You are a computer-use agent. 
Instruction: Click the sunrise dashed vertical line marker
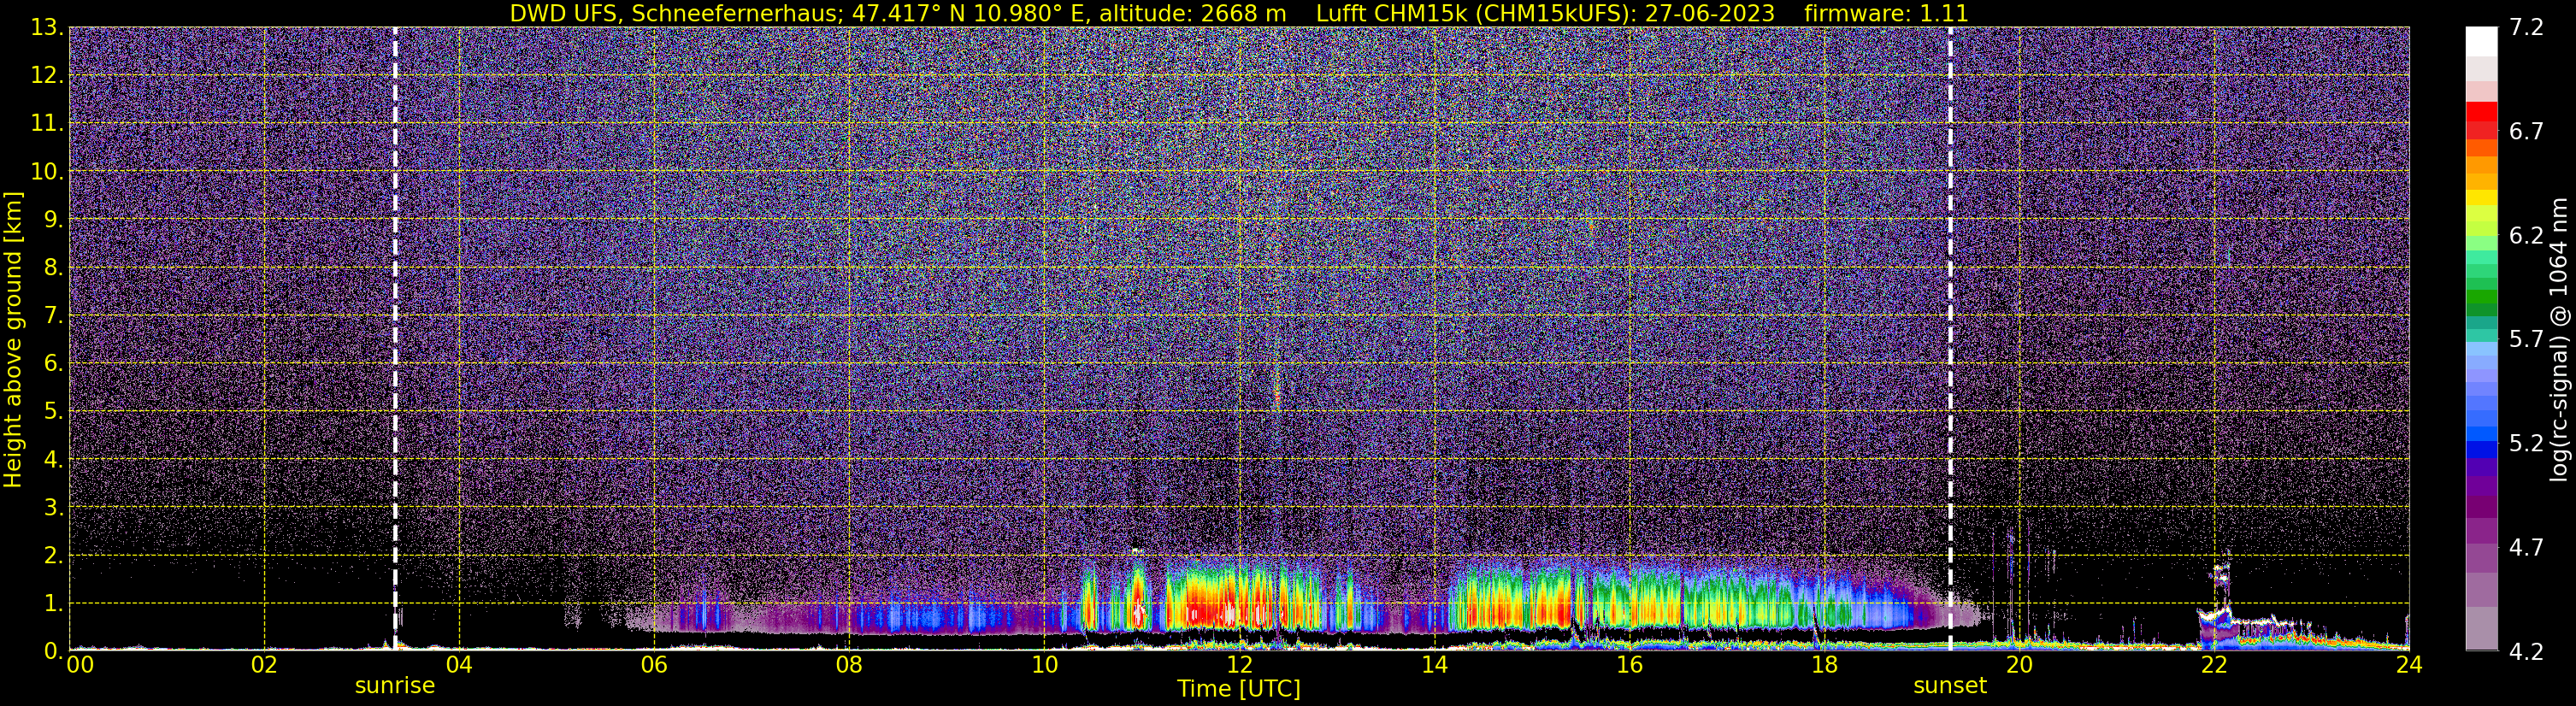tap(395, 338)
